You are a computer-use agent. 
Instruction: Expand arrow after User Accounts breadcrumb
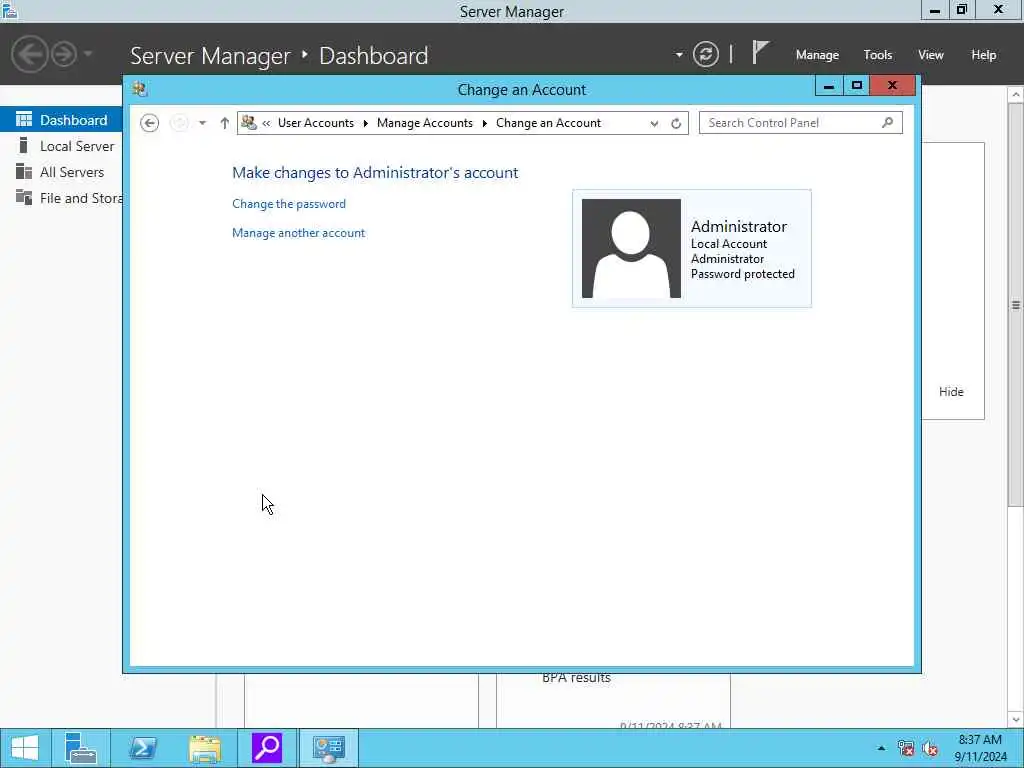[x=366, y=123]
